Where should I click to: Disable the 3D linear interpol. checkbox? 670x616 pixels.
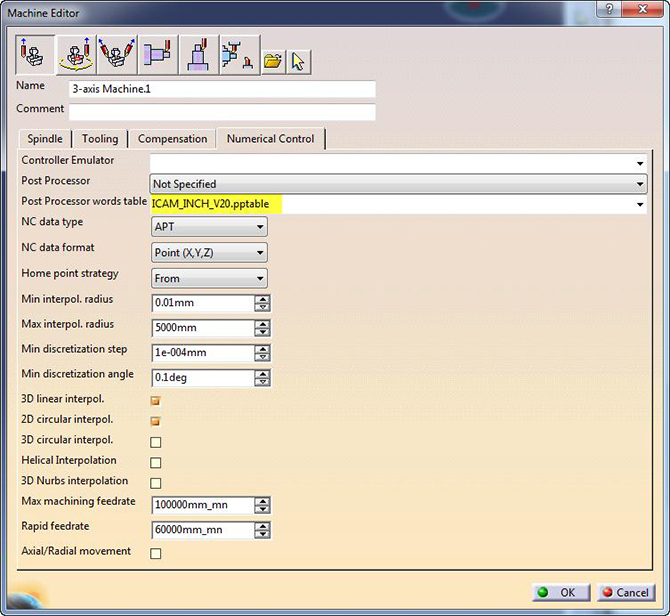click(x=155, y=400)
